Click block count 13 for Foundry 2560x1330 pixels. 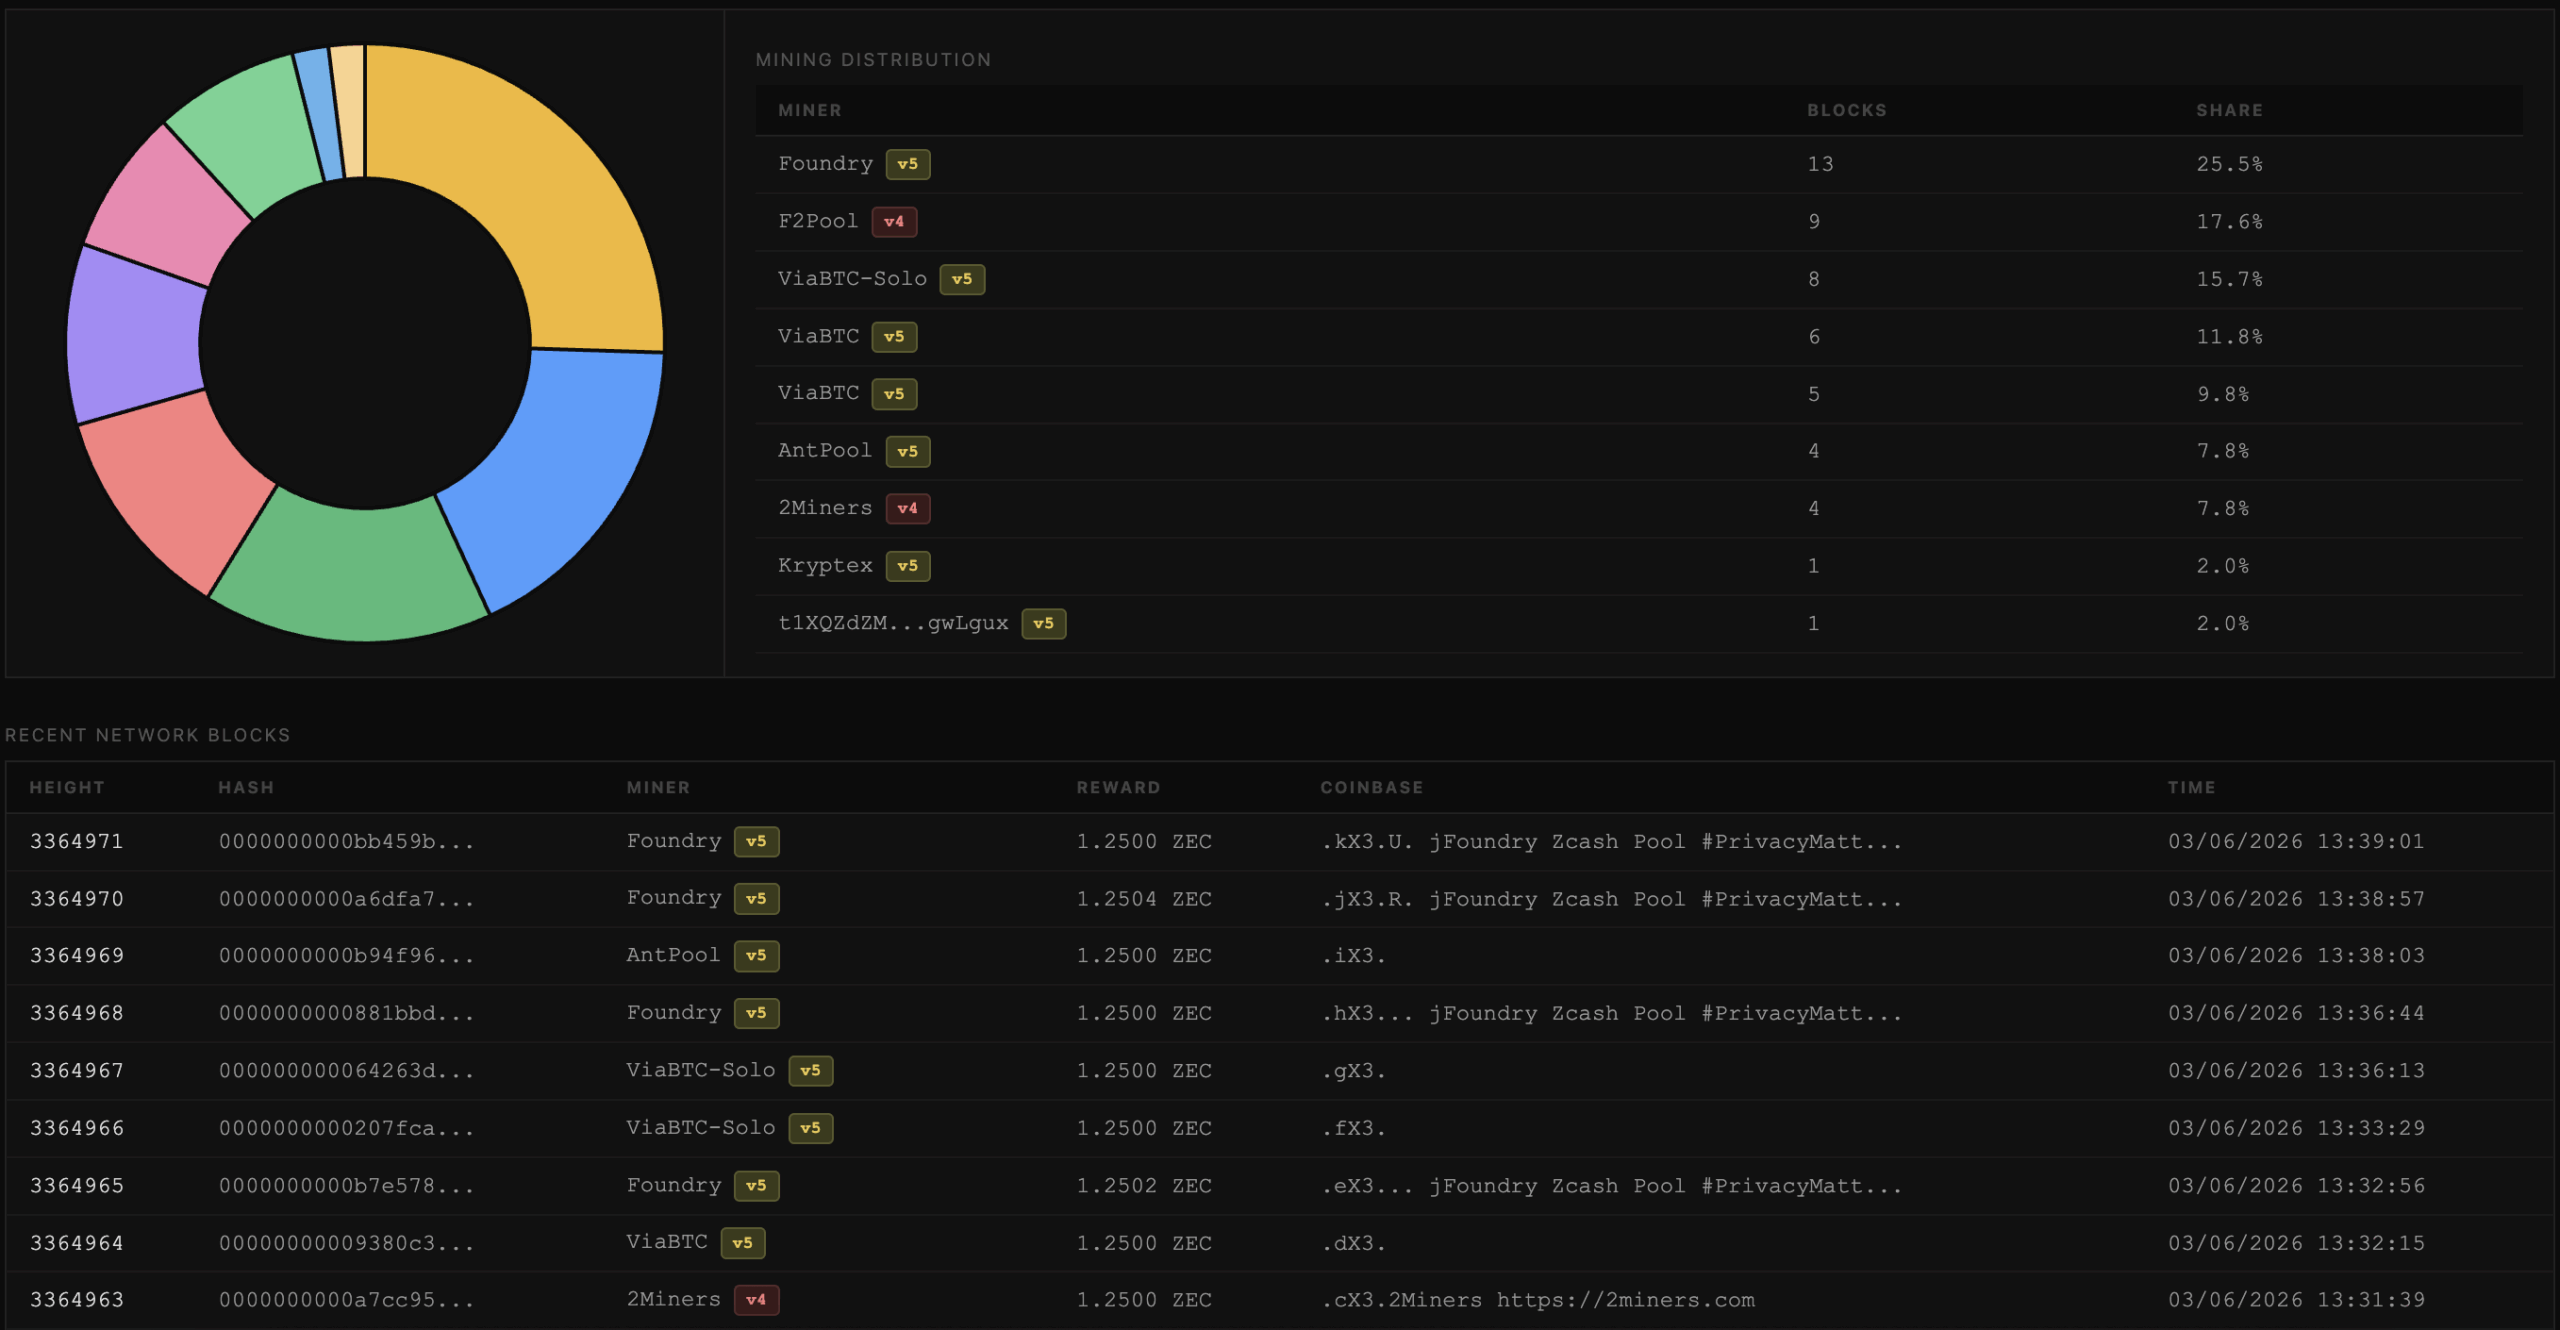[x=1820, y=164]
